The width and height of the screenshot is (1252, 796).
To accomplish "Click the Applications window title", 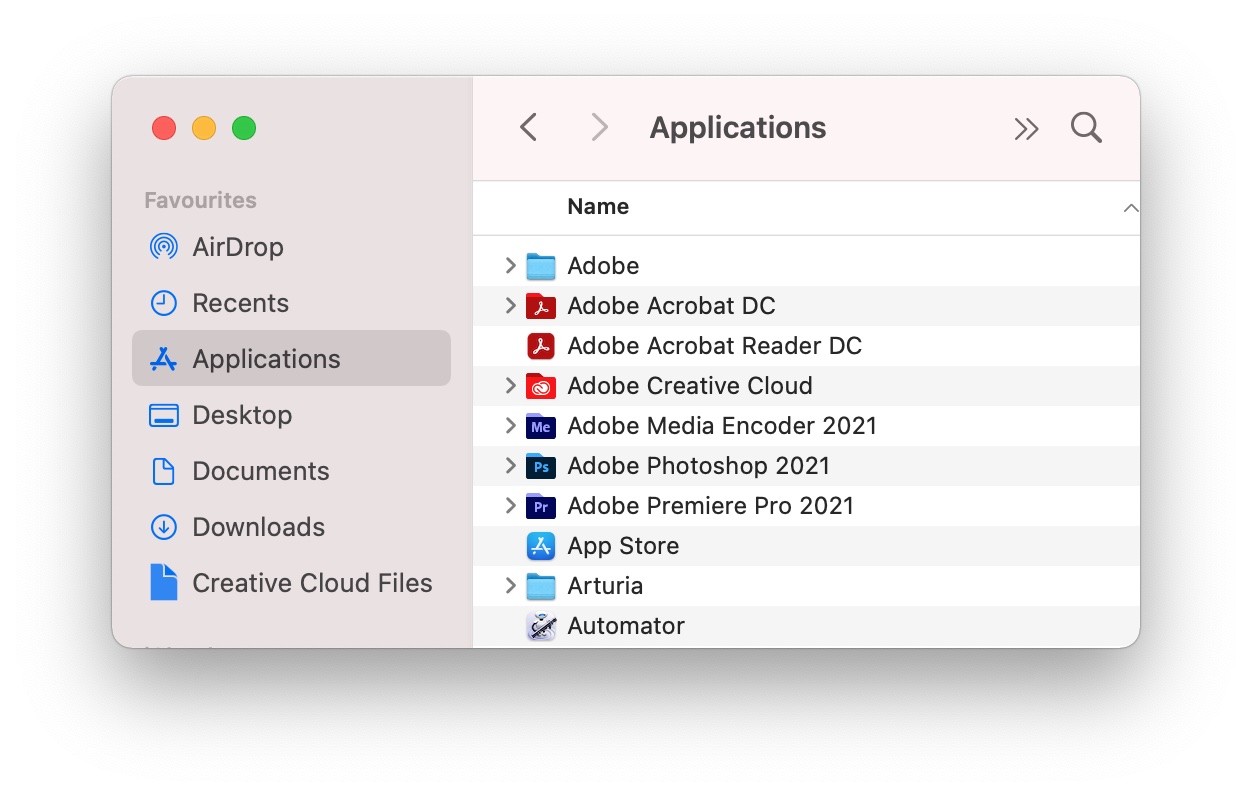I will [x=738, y=128].
